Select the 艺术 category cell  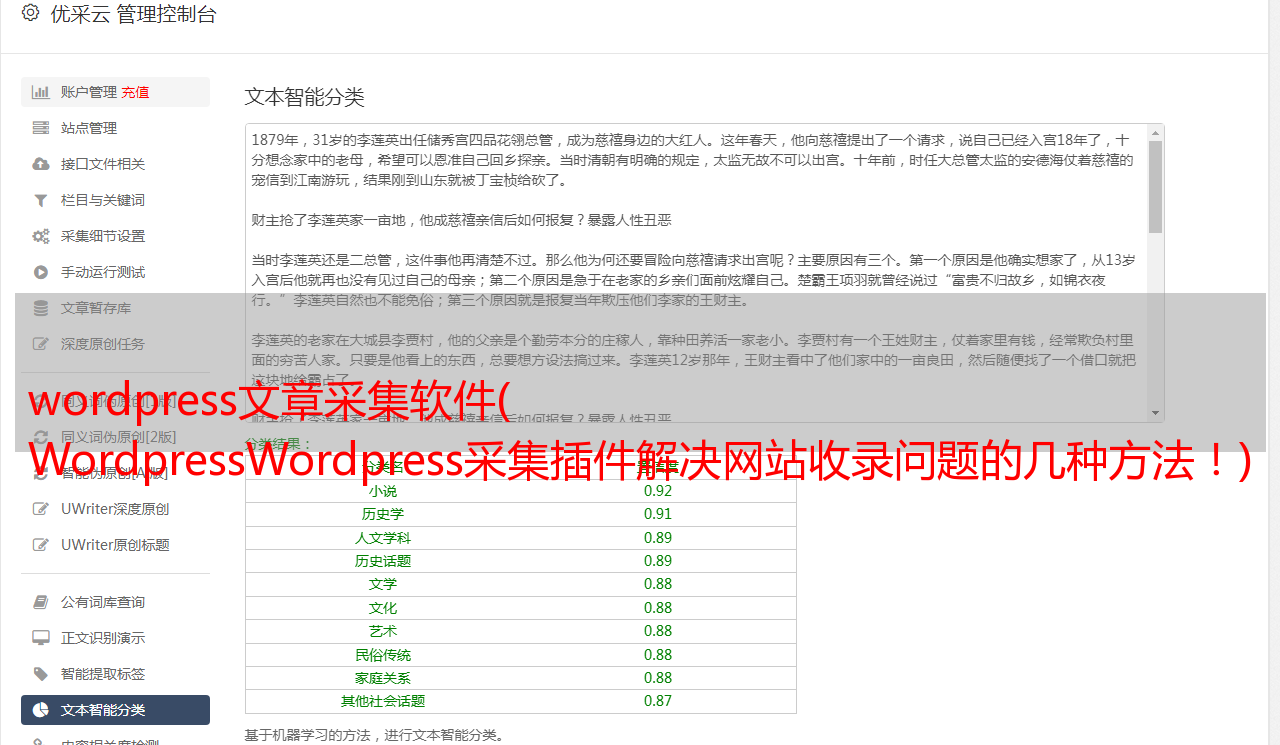tap(383, 631)
